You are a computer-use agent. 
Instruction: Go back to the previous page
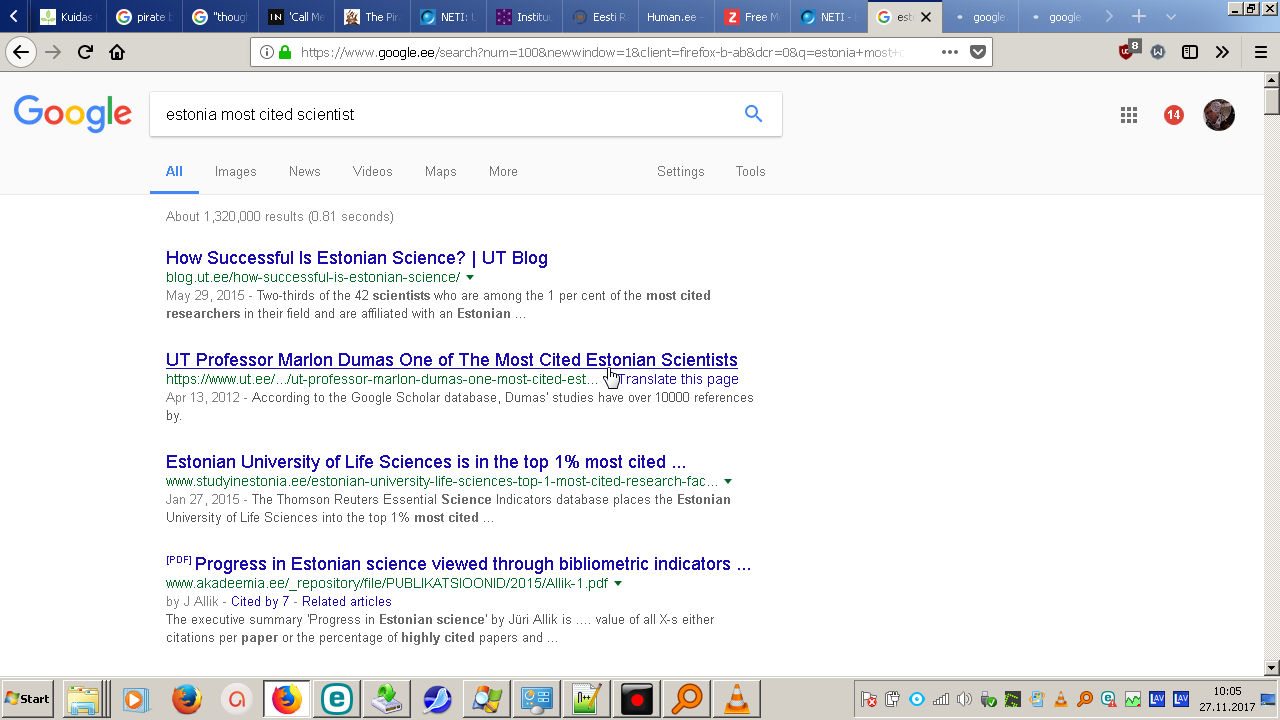click(x=21, y=52)
